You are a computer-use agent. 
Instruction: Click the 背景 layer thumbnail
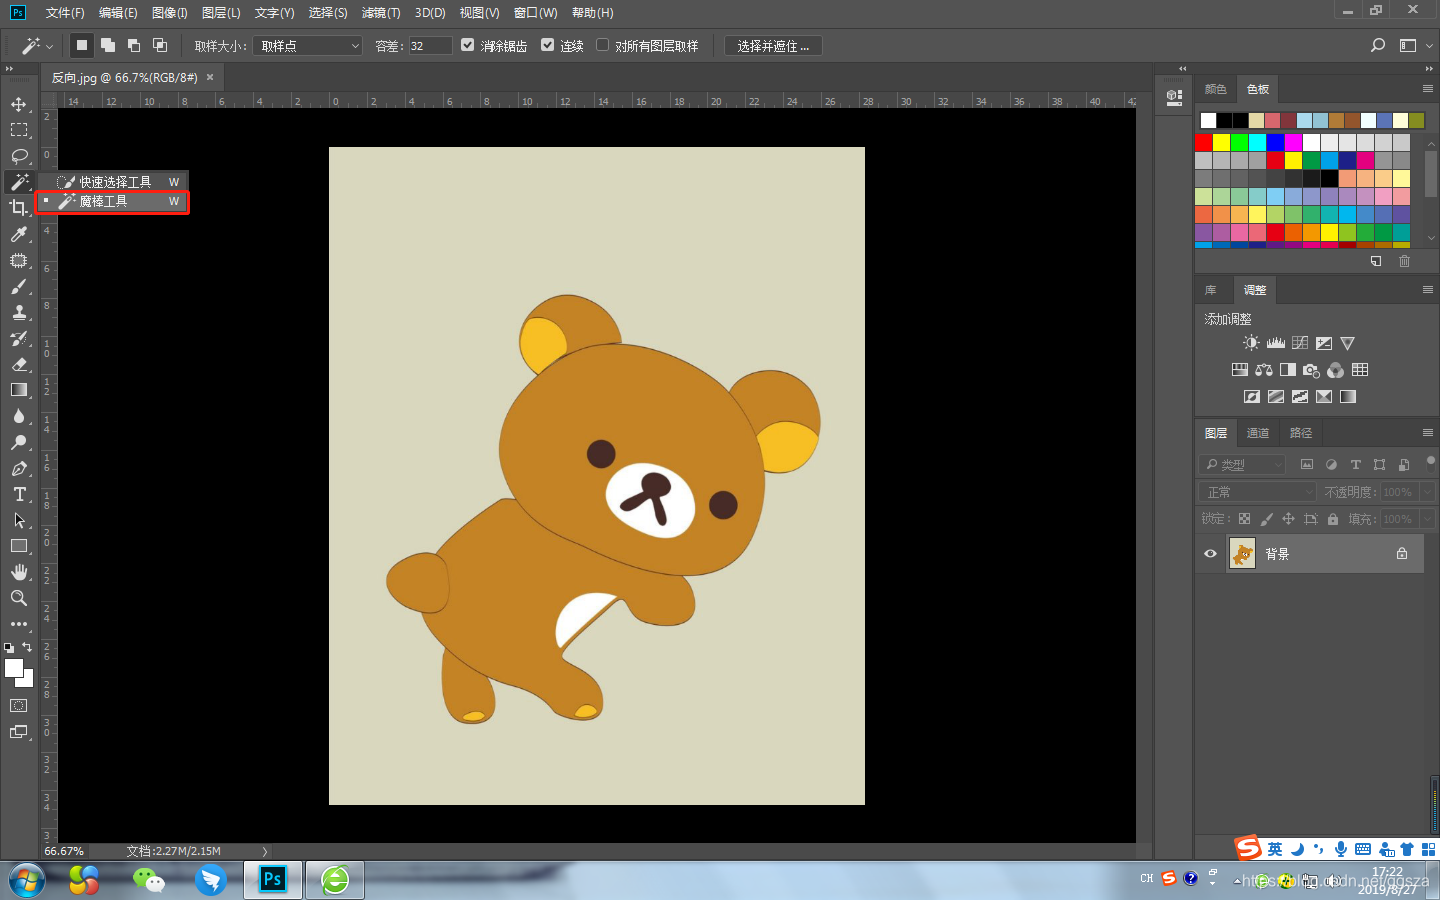[x=1242, y=553]
